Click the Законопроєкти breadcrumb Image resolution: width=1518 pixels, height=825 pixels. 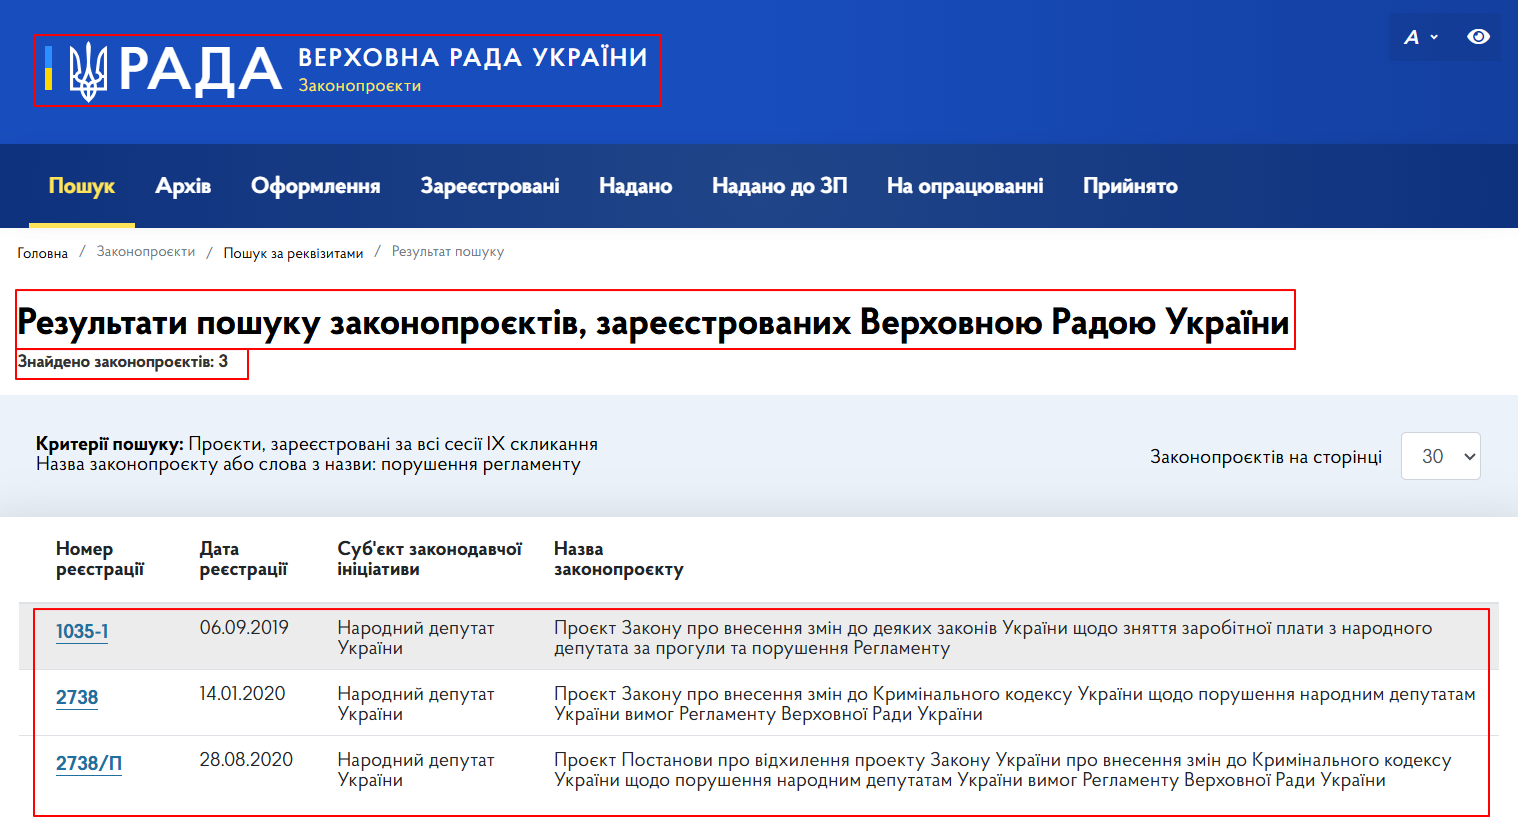pyautogui.click(x=146, y=252)
